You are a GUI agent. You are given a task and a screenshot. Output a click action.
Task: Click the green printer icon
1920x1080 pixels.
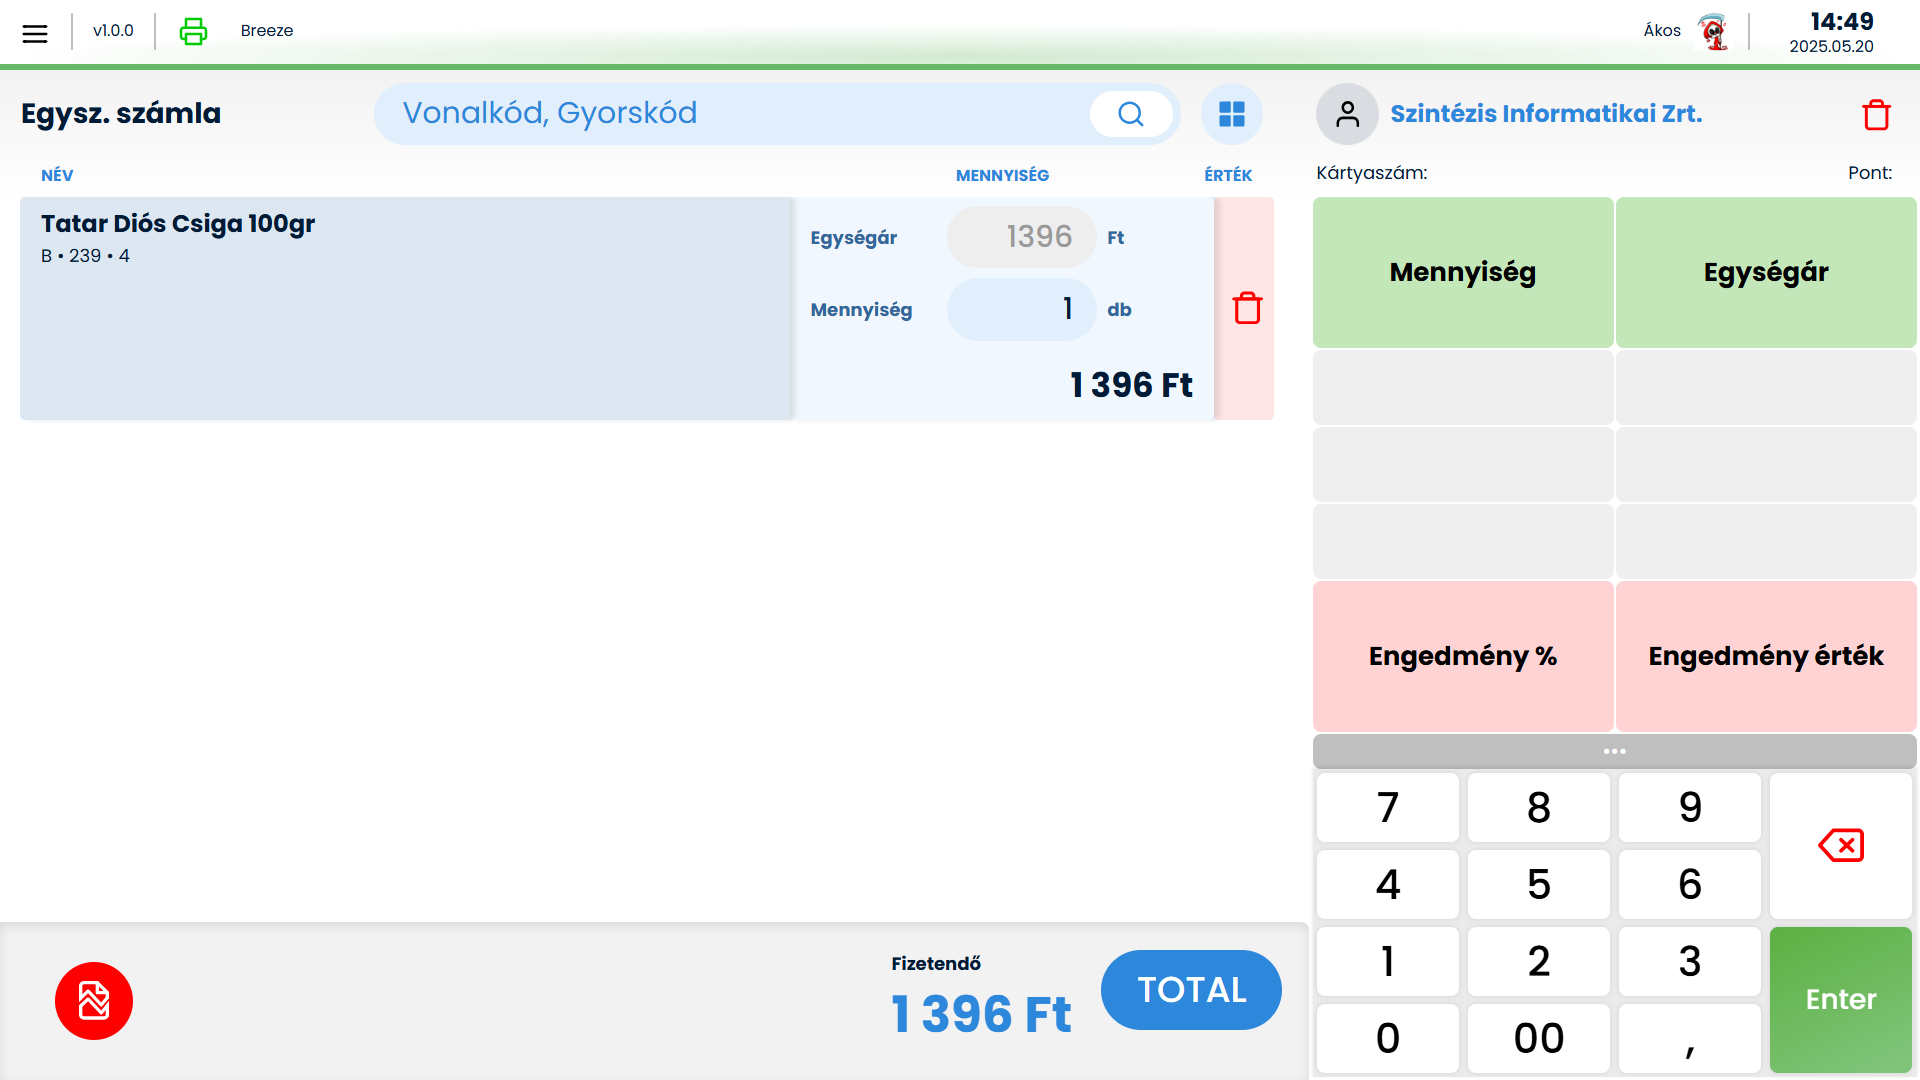[193, 31]
